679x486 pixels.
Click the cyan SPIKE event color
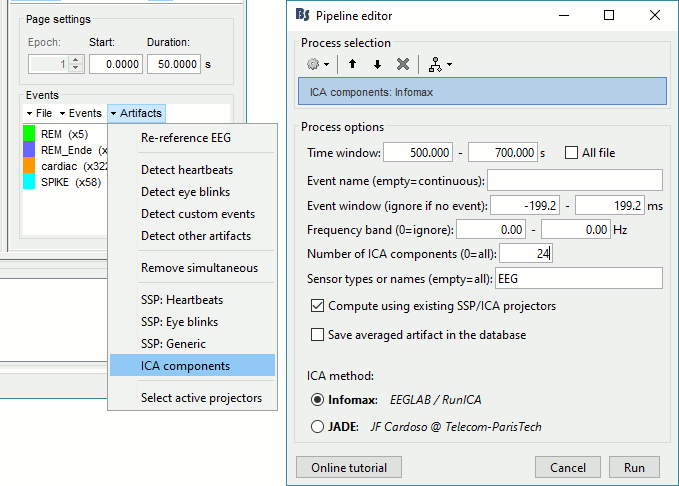pyautogui.click(x=30, y=181)
